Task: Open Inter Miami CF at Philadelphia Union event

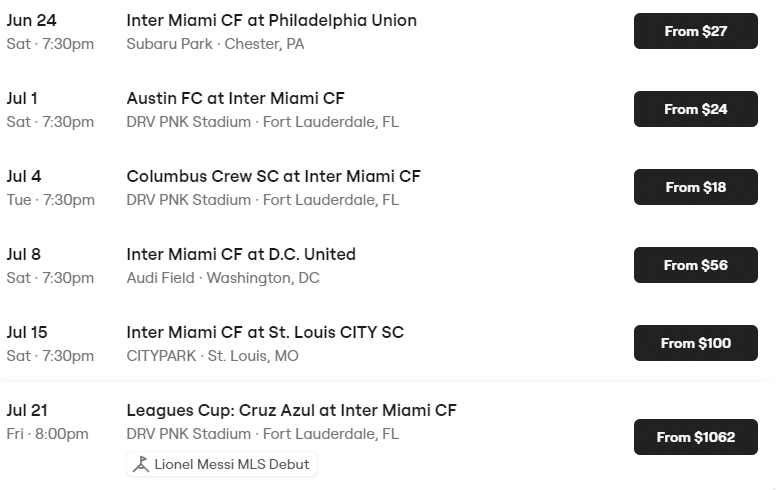Action: (271, 20)
